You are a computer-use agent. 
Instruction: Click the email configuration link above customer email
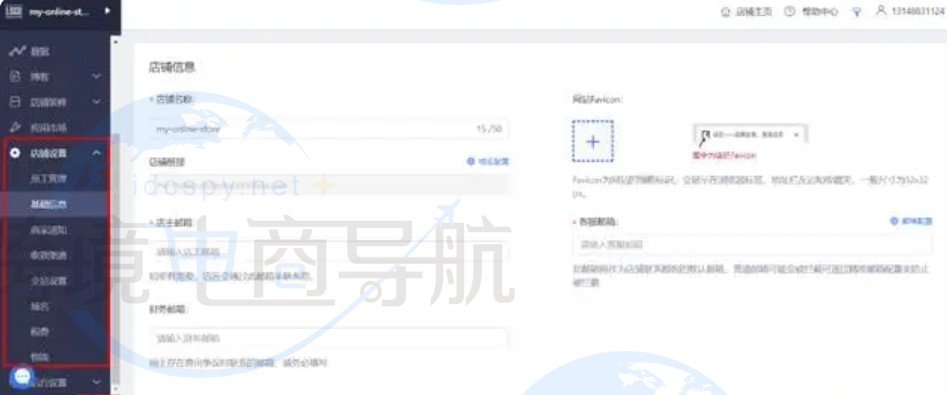pyautogui.click(x=917, y=222)
